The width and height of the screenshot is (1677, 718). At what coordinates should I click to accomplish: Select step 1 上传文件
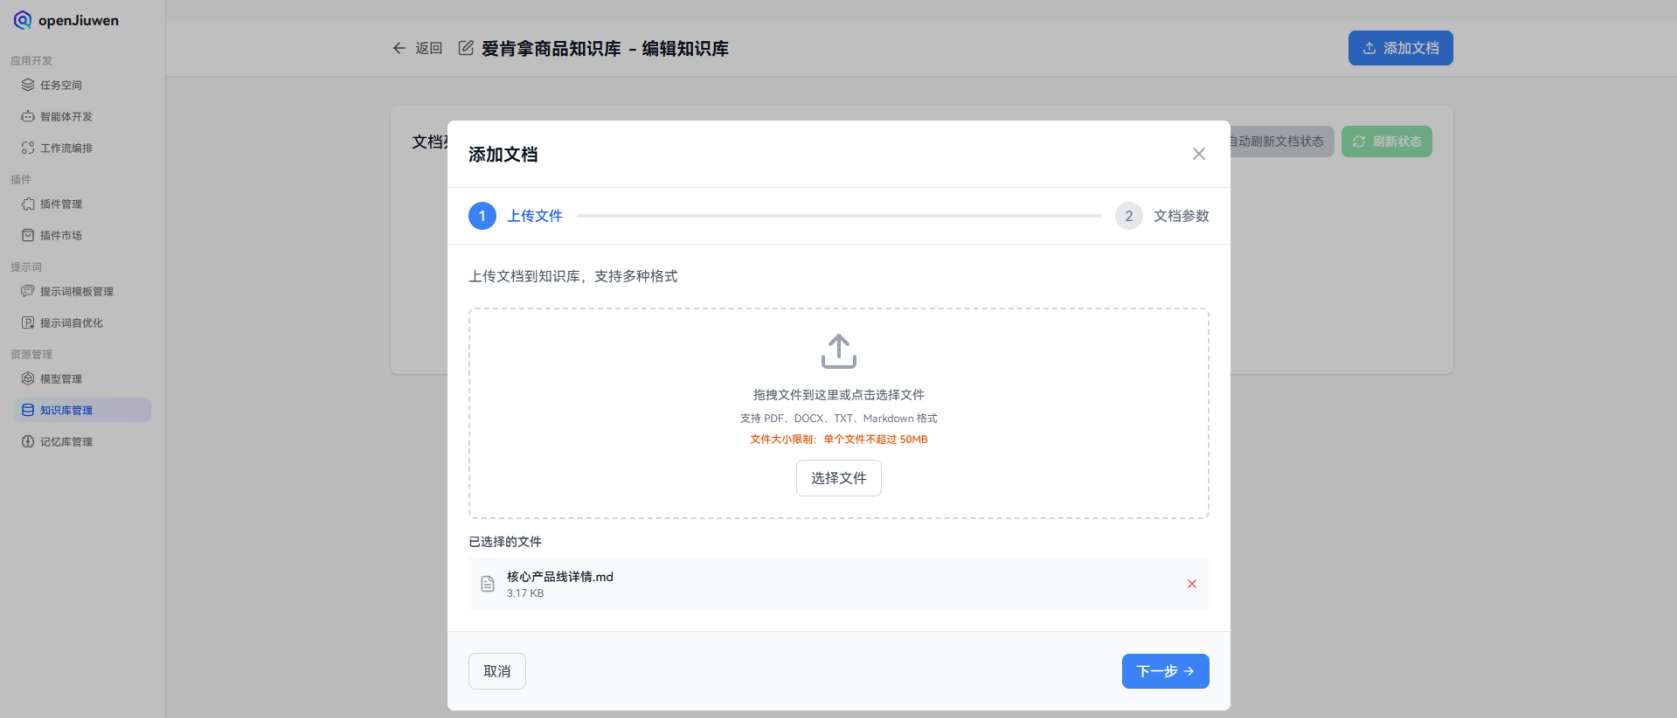point(516,216)
